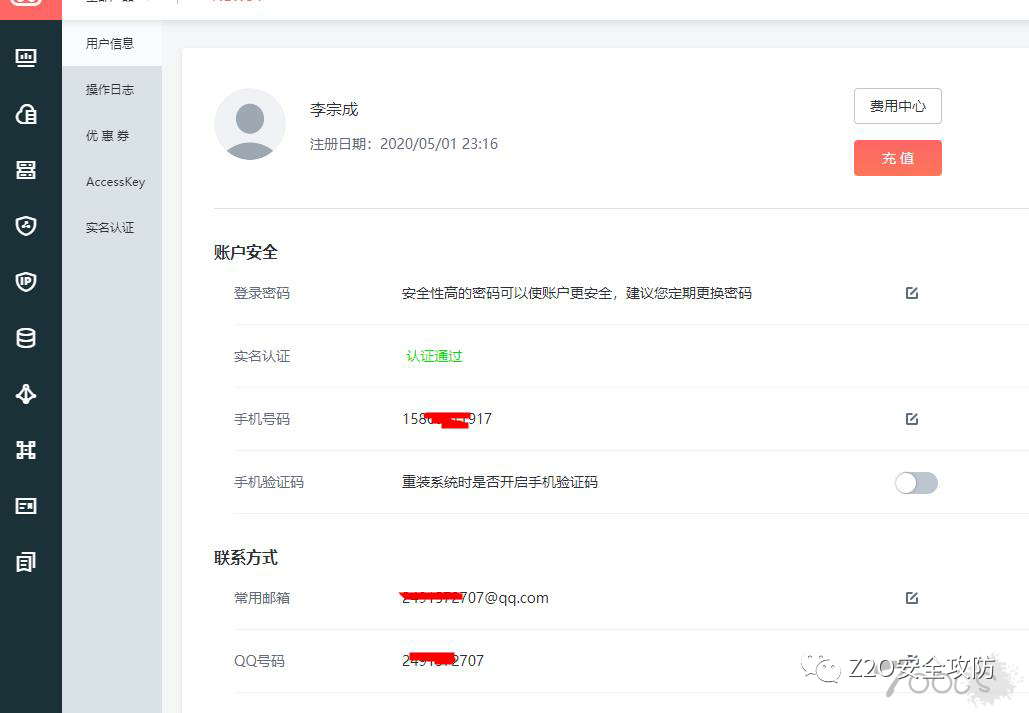This screenshot has width=1029, height=713.
Task: Open the documents icon in sidebar
Action: pyautogui.click(x=26, y=562)
